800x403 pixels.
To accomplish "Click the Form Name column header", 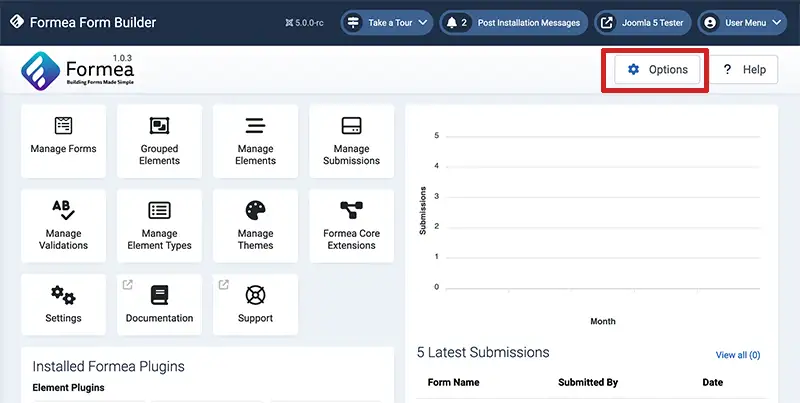I will point(454,382).
